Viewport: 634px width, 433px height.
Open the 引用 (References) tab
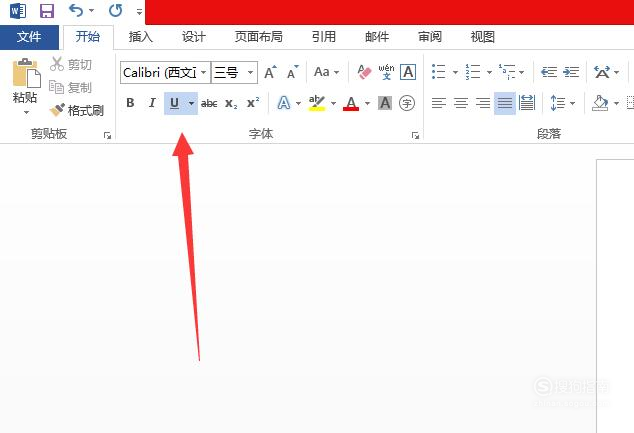[x=324, y=37]
